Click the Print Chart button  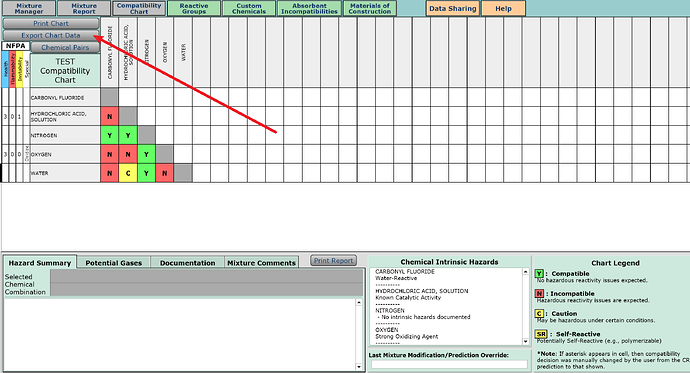coord(51,23)
